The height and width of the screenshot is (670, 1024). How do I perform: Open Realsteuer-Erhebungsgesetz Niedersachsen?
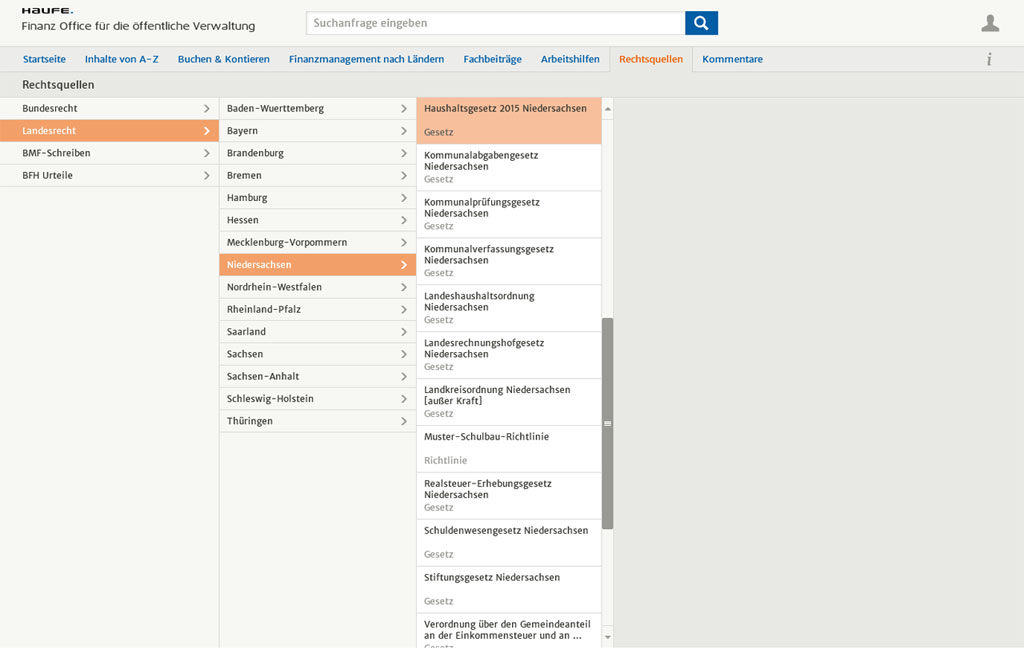coord(509,496)
